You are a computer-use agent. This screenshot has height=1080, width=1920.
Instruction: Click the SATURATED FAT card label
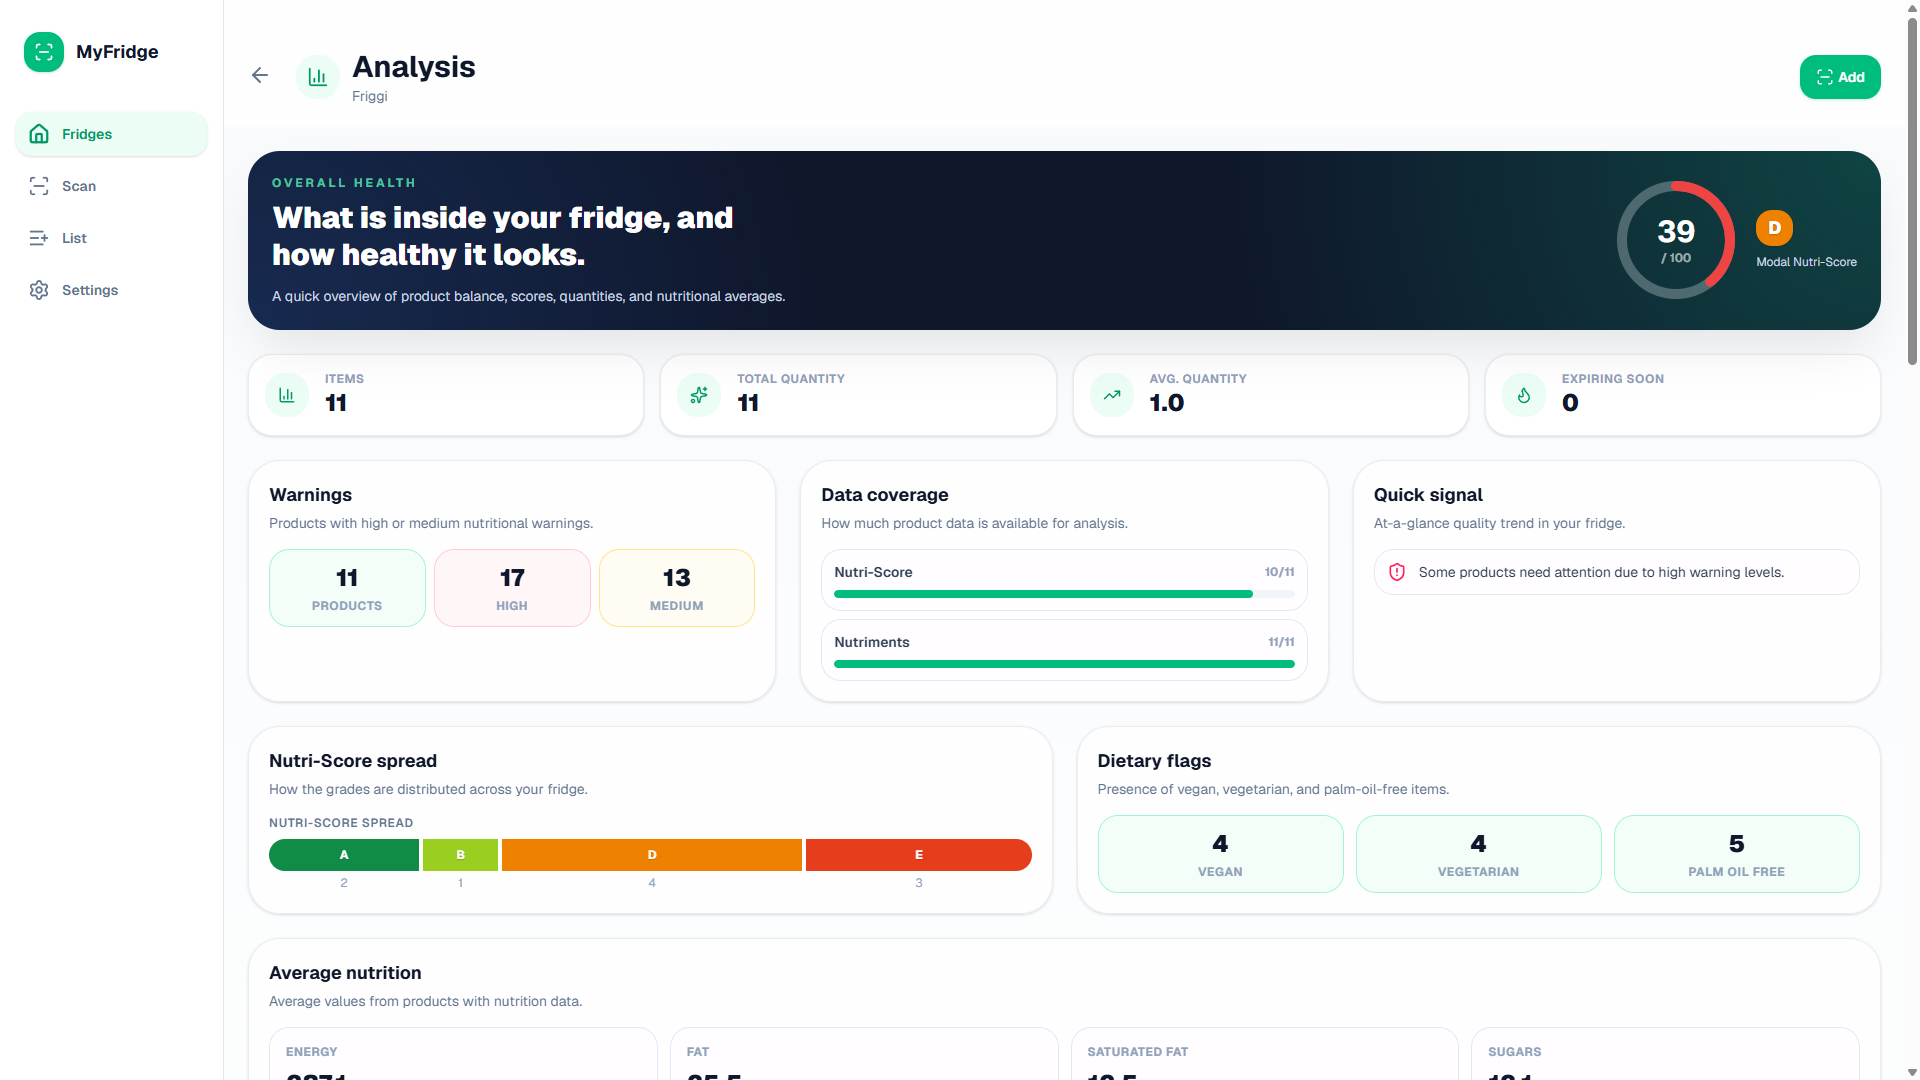1137,1052
